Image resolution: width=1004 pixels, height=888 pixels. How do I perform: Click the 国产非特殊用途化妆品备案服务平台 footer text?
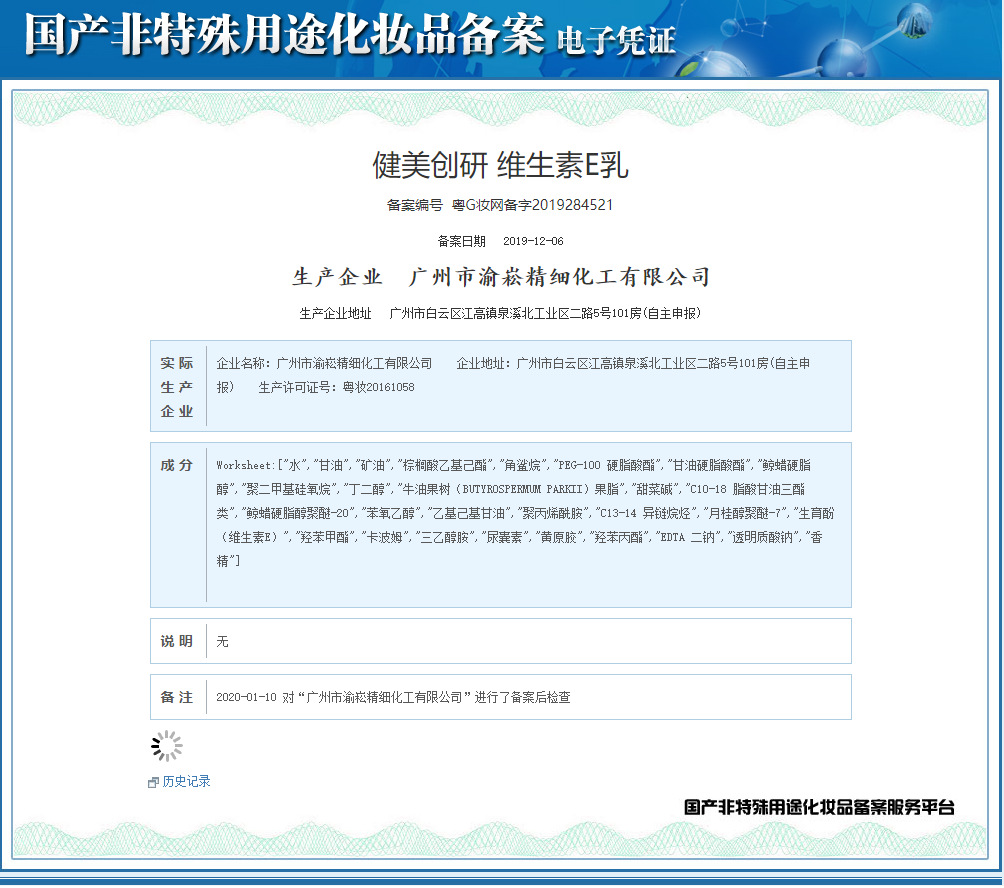point(819,807)
